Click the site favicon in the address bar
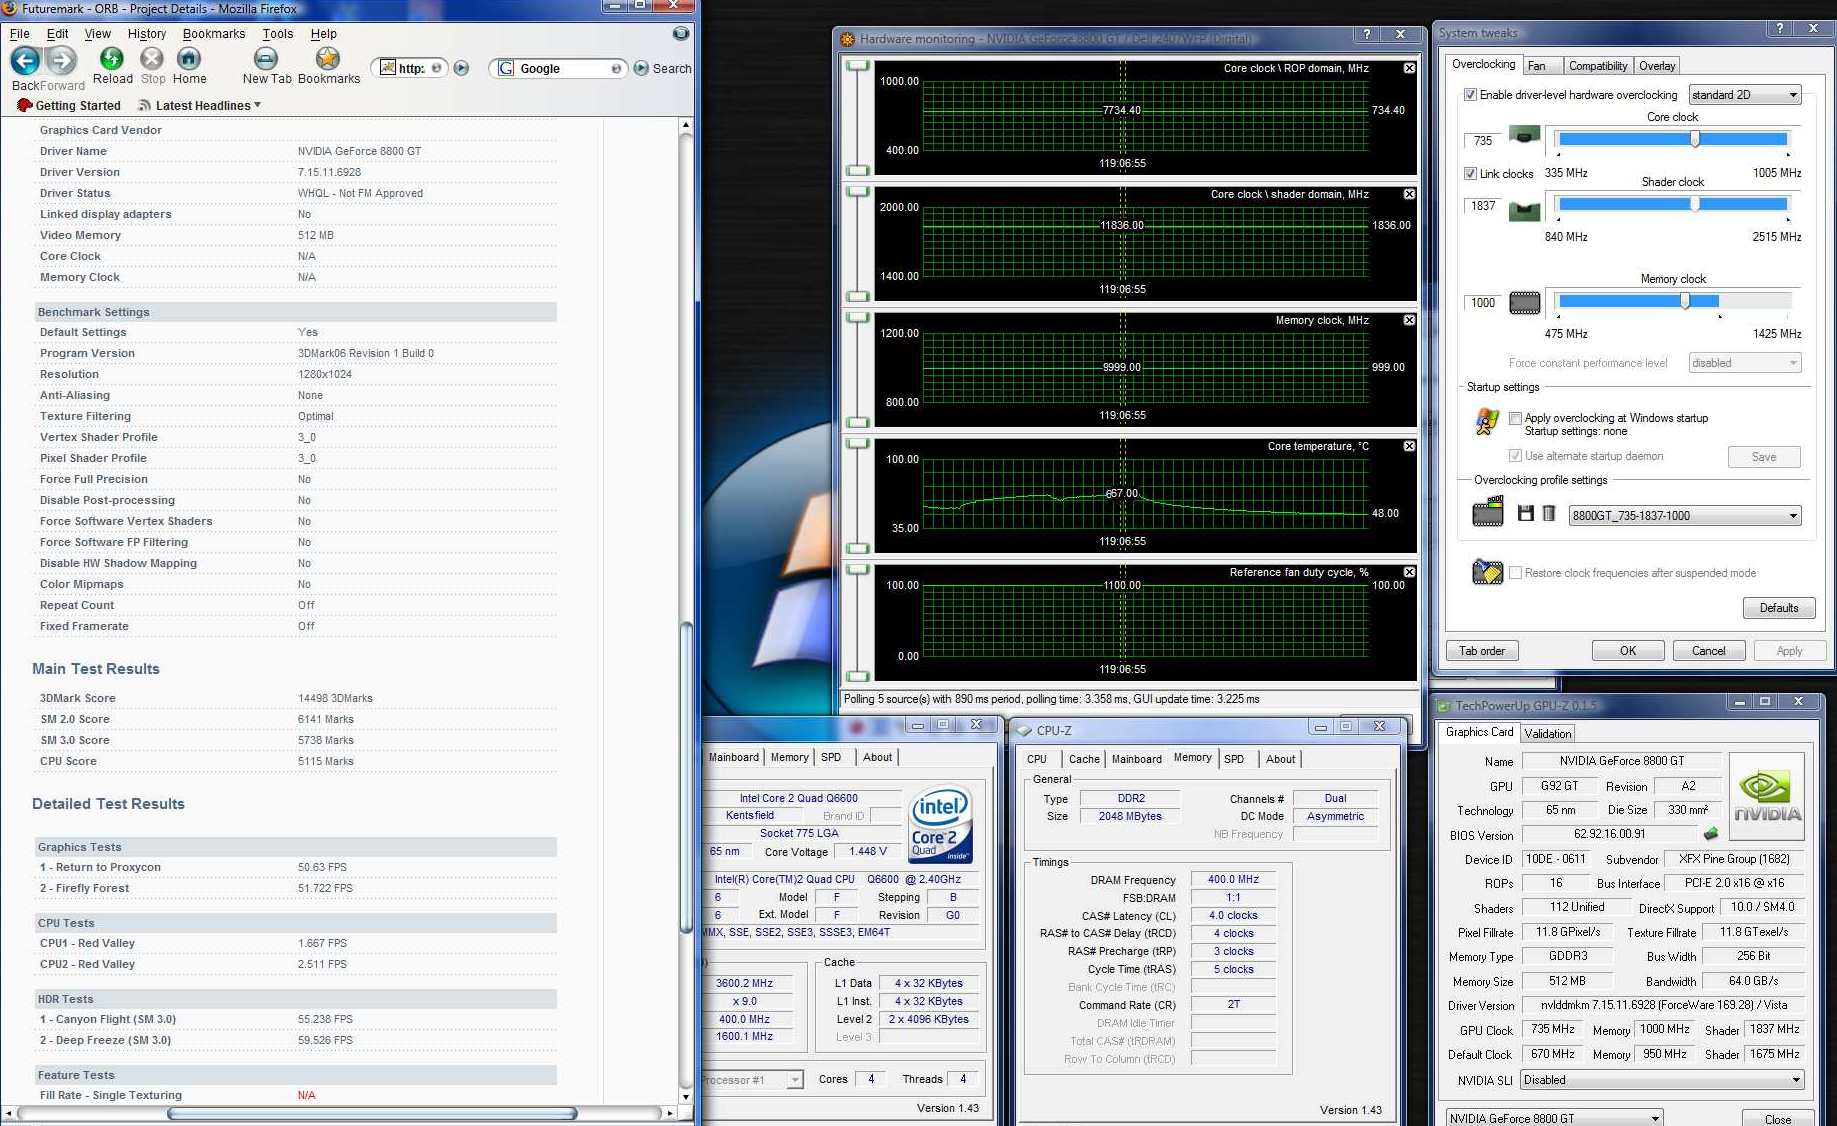Screen dimensions: 1837x1126 [x=387, y=68]
